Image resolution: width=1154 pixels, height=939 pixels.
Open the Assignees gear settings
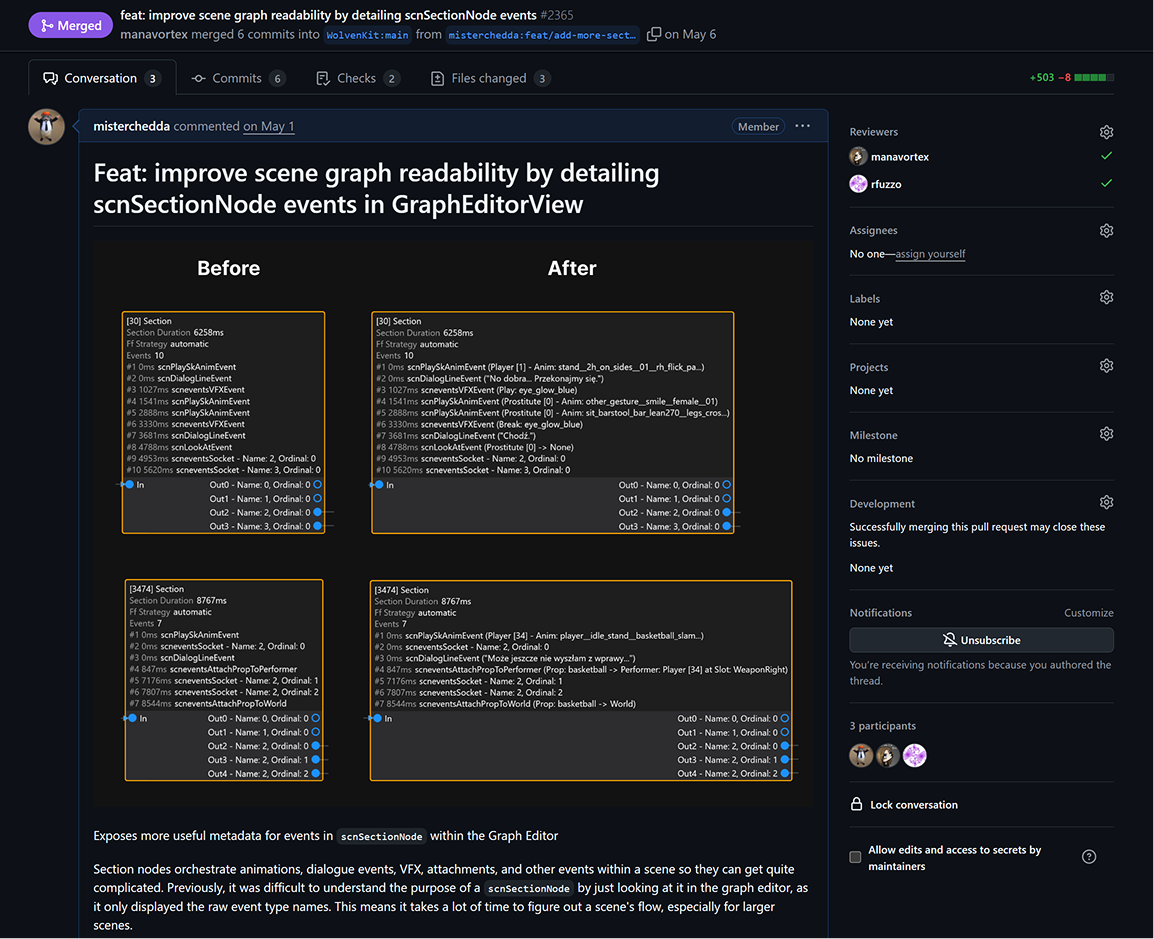[1106, 231]
